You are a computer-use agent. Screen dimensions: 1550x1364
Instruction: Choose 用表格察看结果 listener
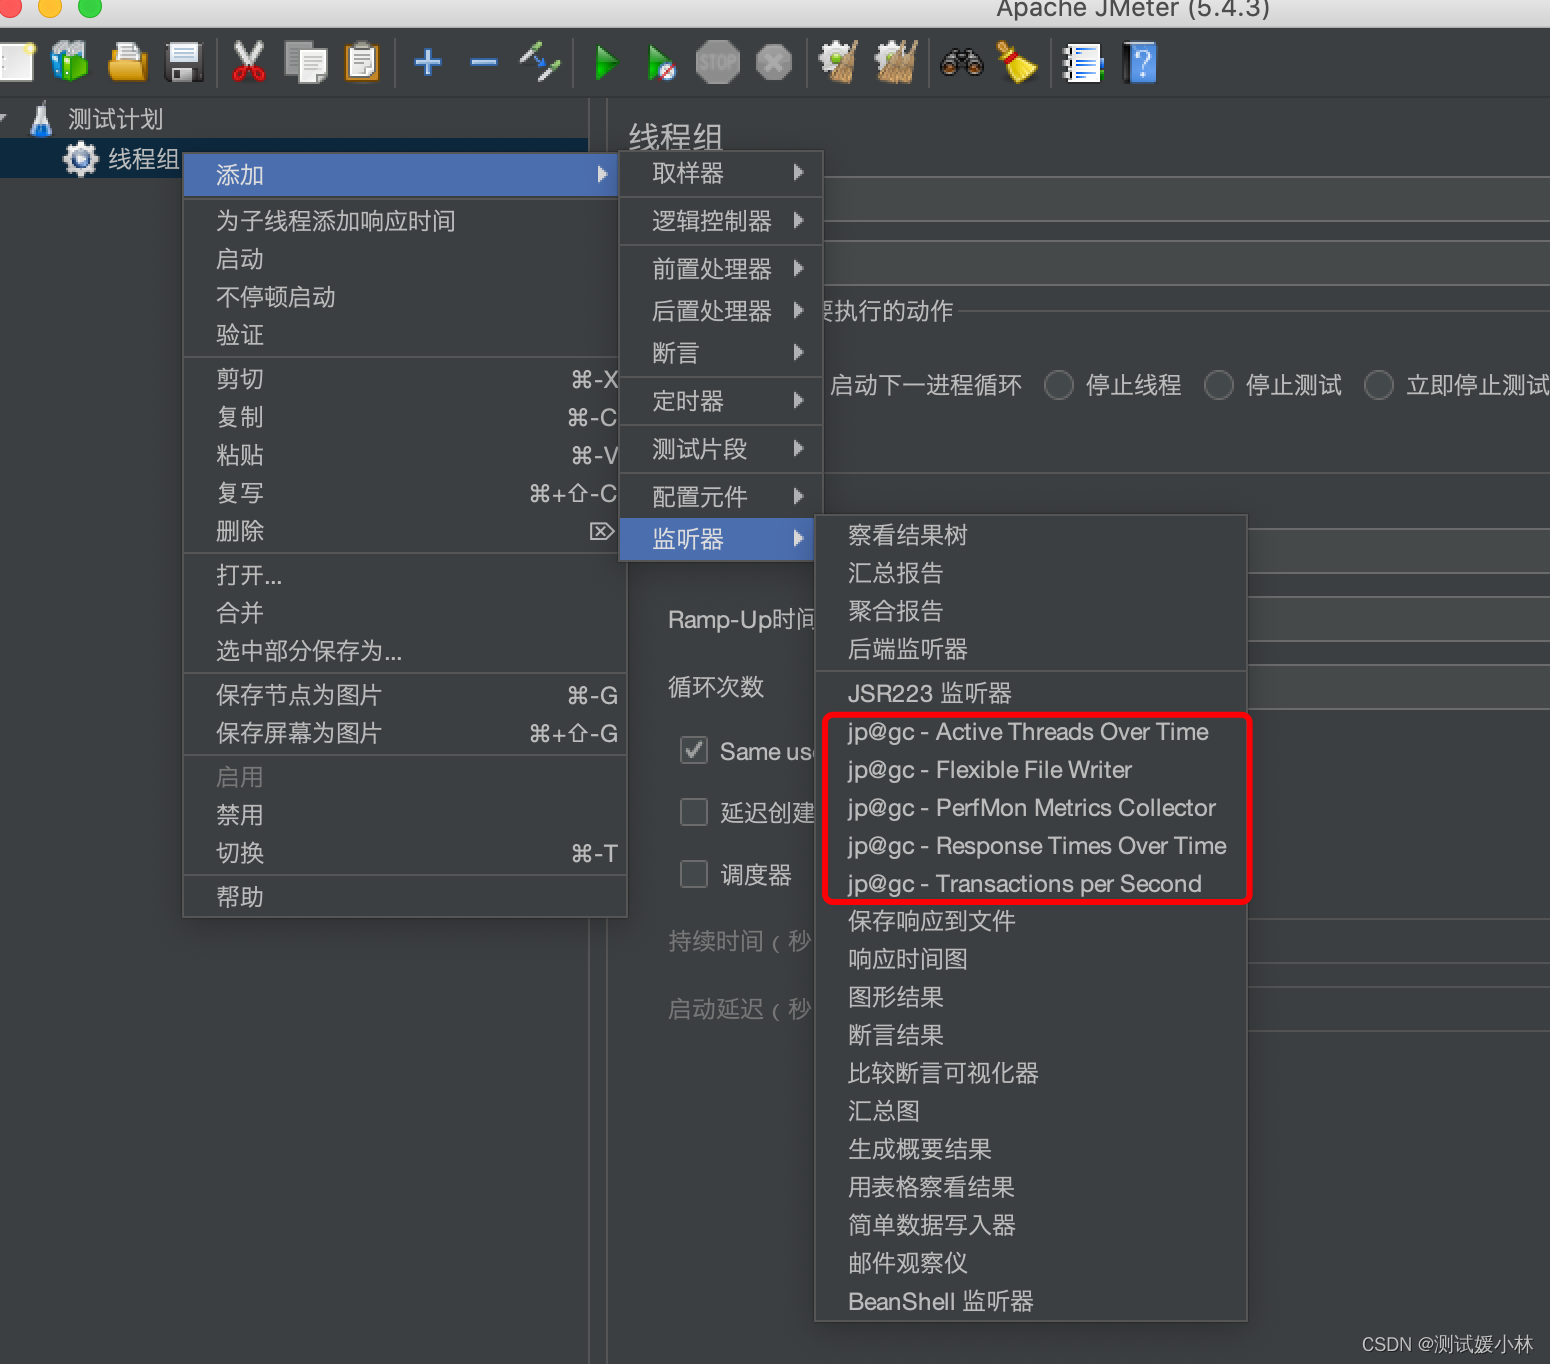1031,1187
